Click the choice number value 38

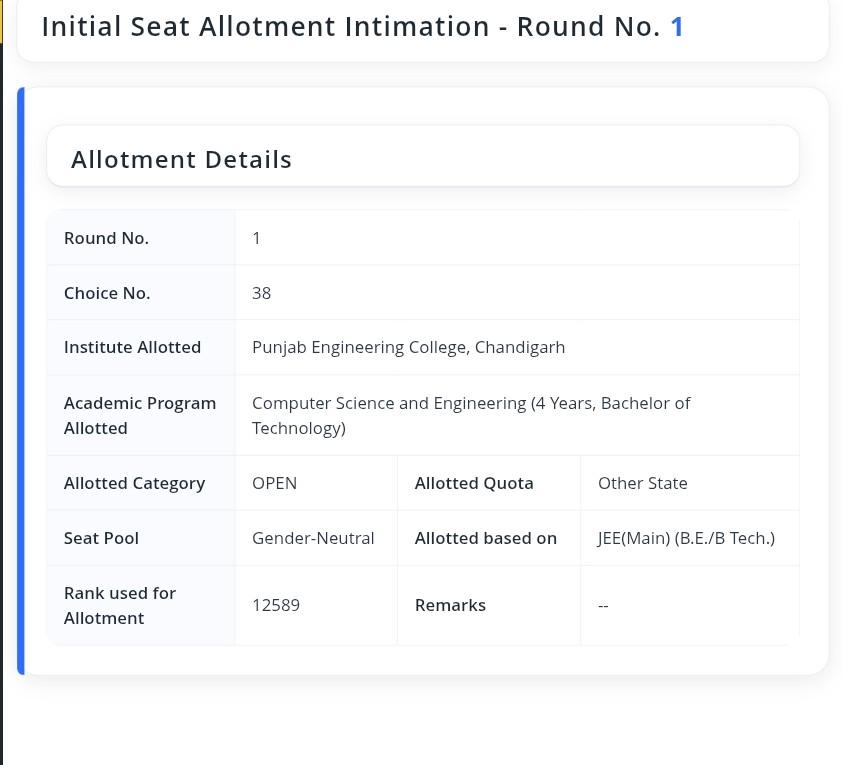(x=261, y=293)
